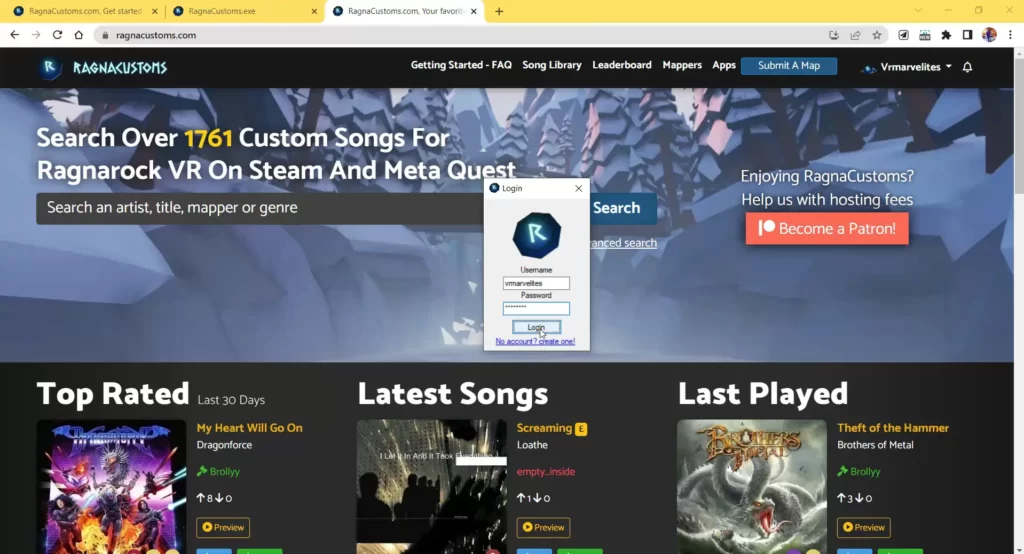The width and height of the screenshot is (1024, 554).
Task: Click the Loathe artist name
Action: click(532, 445)
